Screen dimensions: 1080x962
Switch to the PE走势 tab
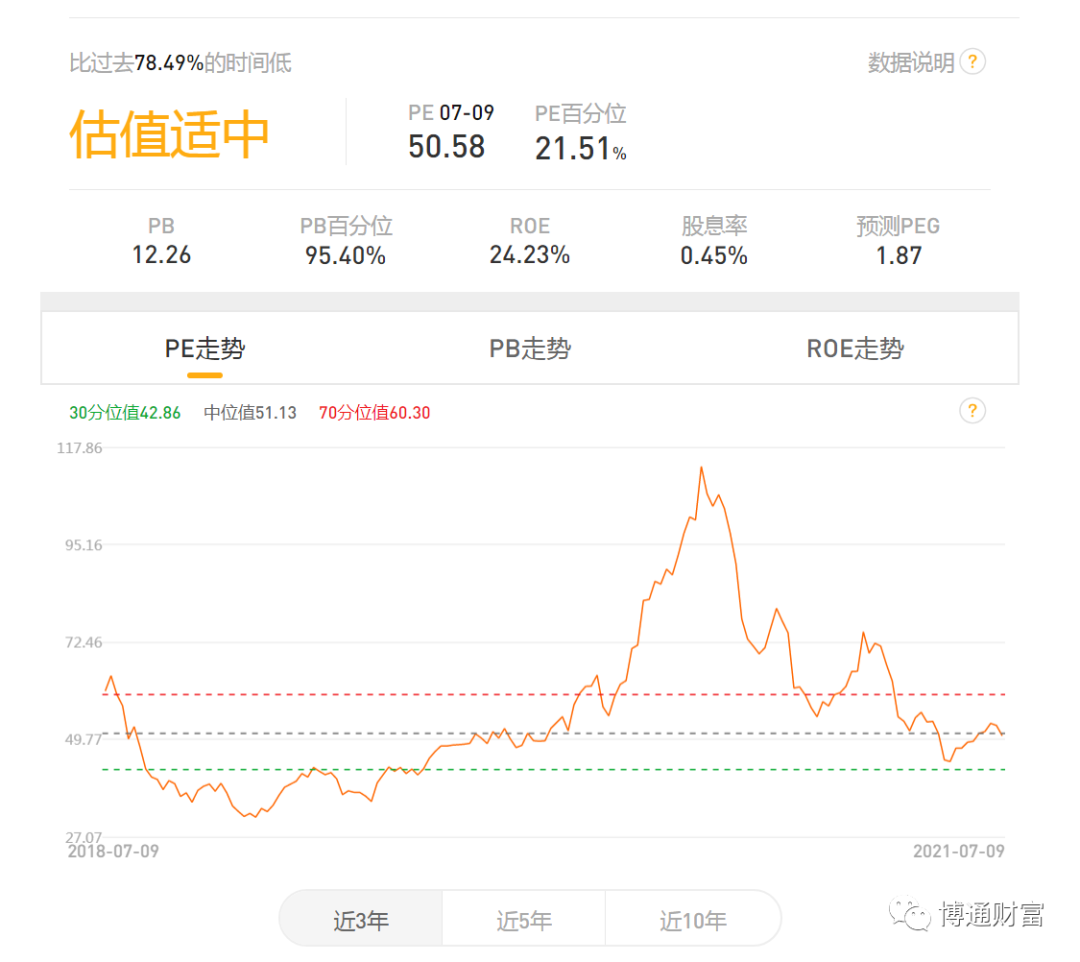(205, 348)
